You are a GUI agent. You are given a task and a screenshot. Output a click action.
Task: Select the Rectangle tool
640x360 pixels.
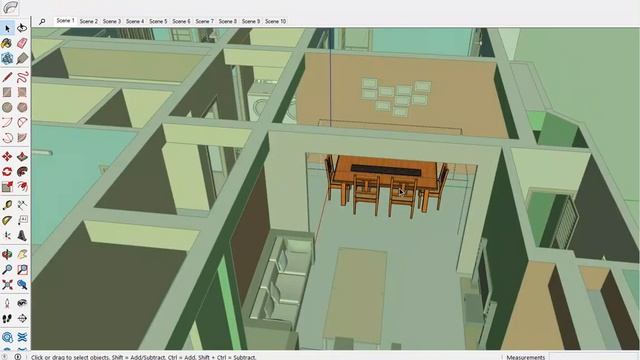click(x=7, y=92)
